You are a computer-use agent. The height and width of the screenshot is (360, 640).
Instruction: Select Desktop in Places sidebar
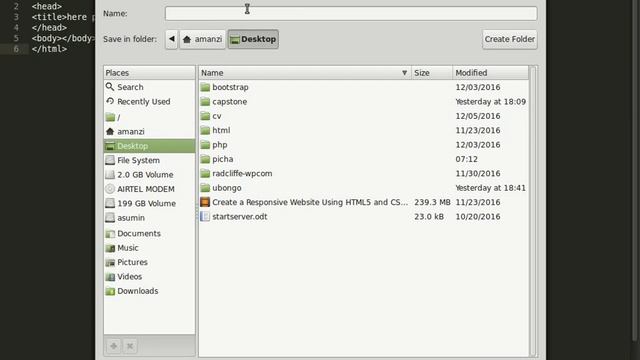149,146
